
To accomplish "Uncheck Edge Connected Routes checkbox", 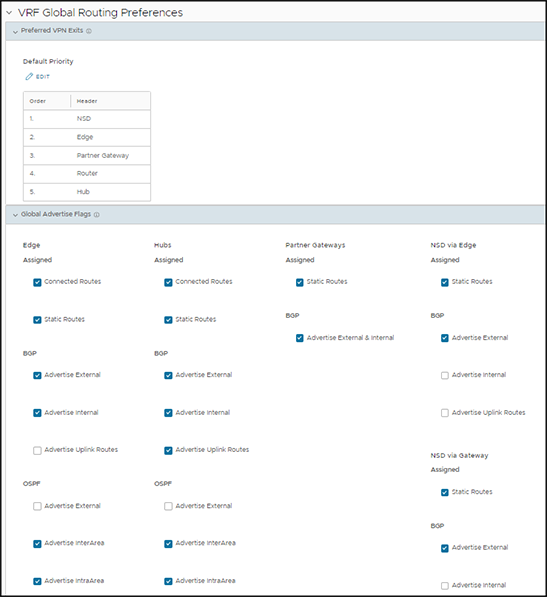I will pyautogui.click(x=37, y=282).
